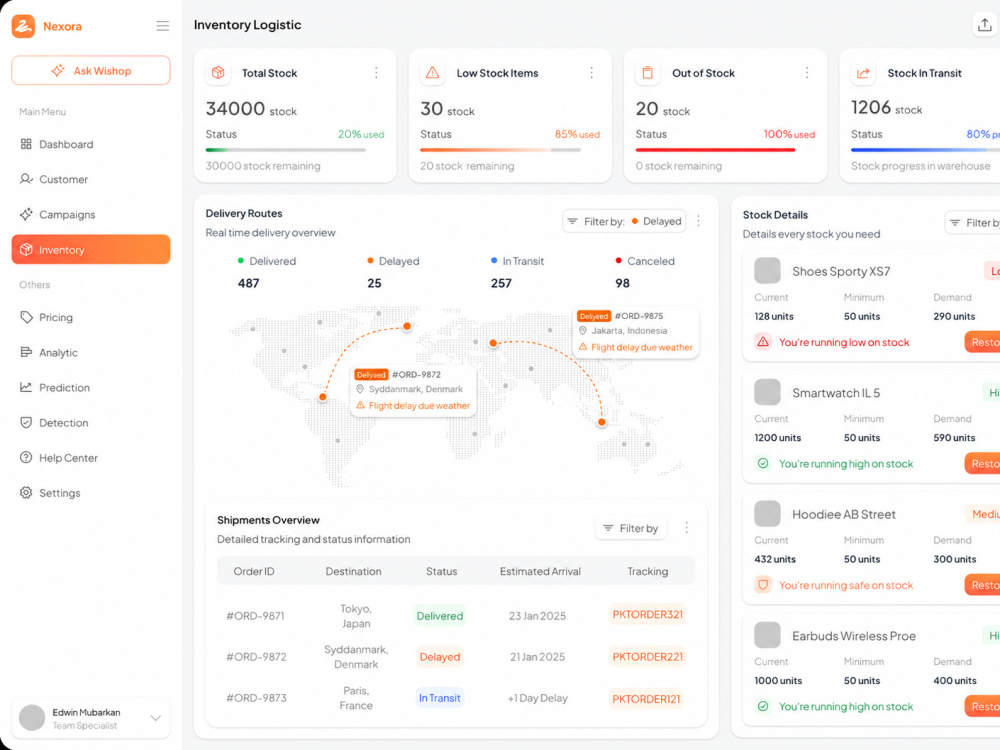Click the Detection shield icon
Image resolution: width=1000 pixels, height=750 pixels.
[x=26, y=422]
